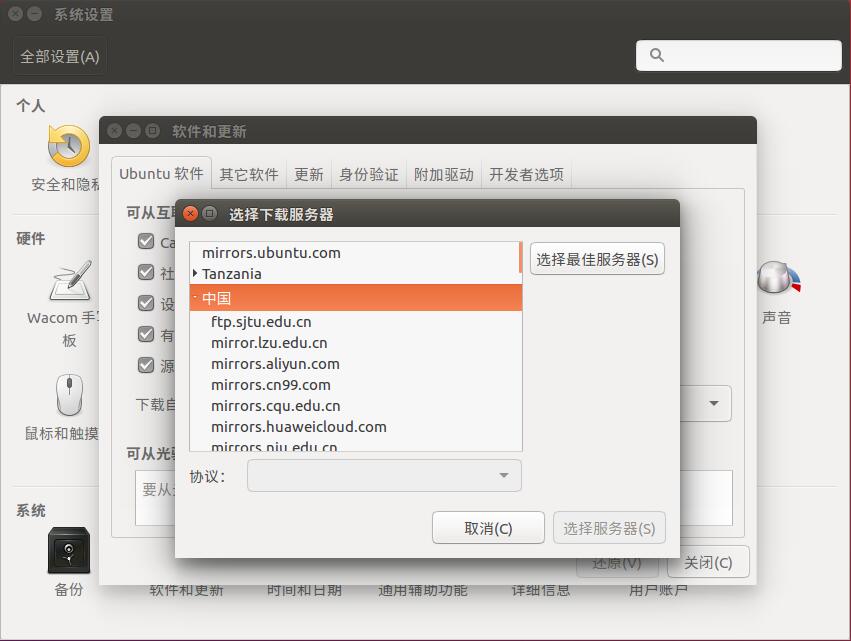The image size is (851, 641).
Task: Open 通用辅助功能 in System Settings
Action: pyautogui.click(x=423, y=590)
